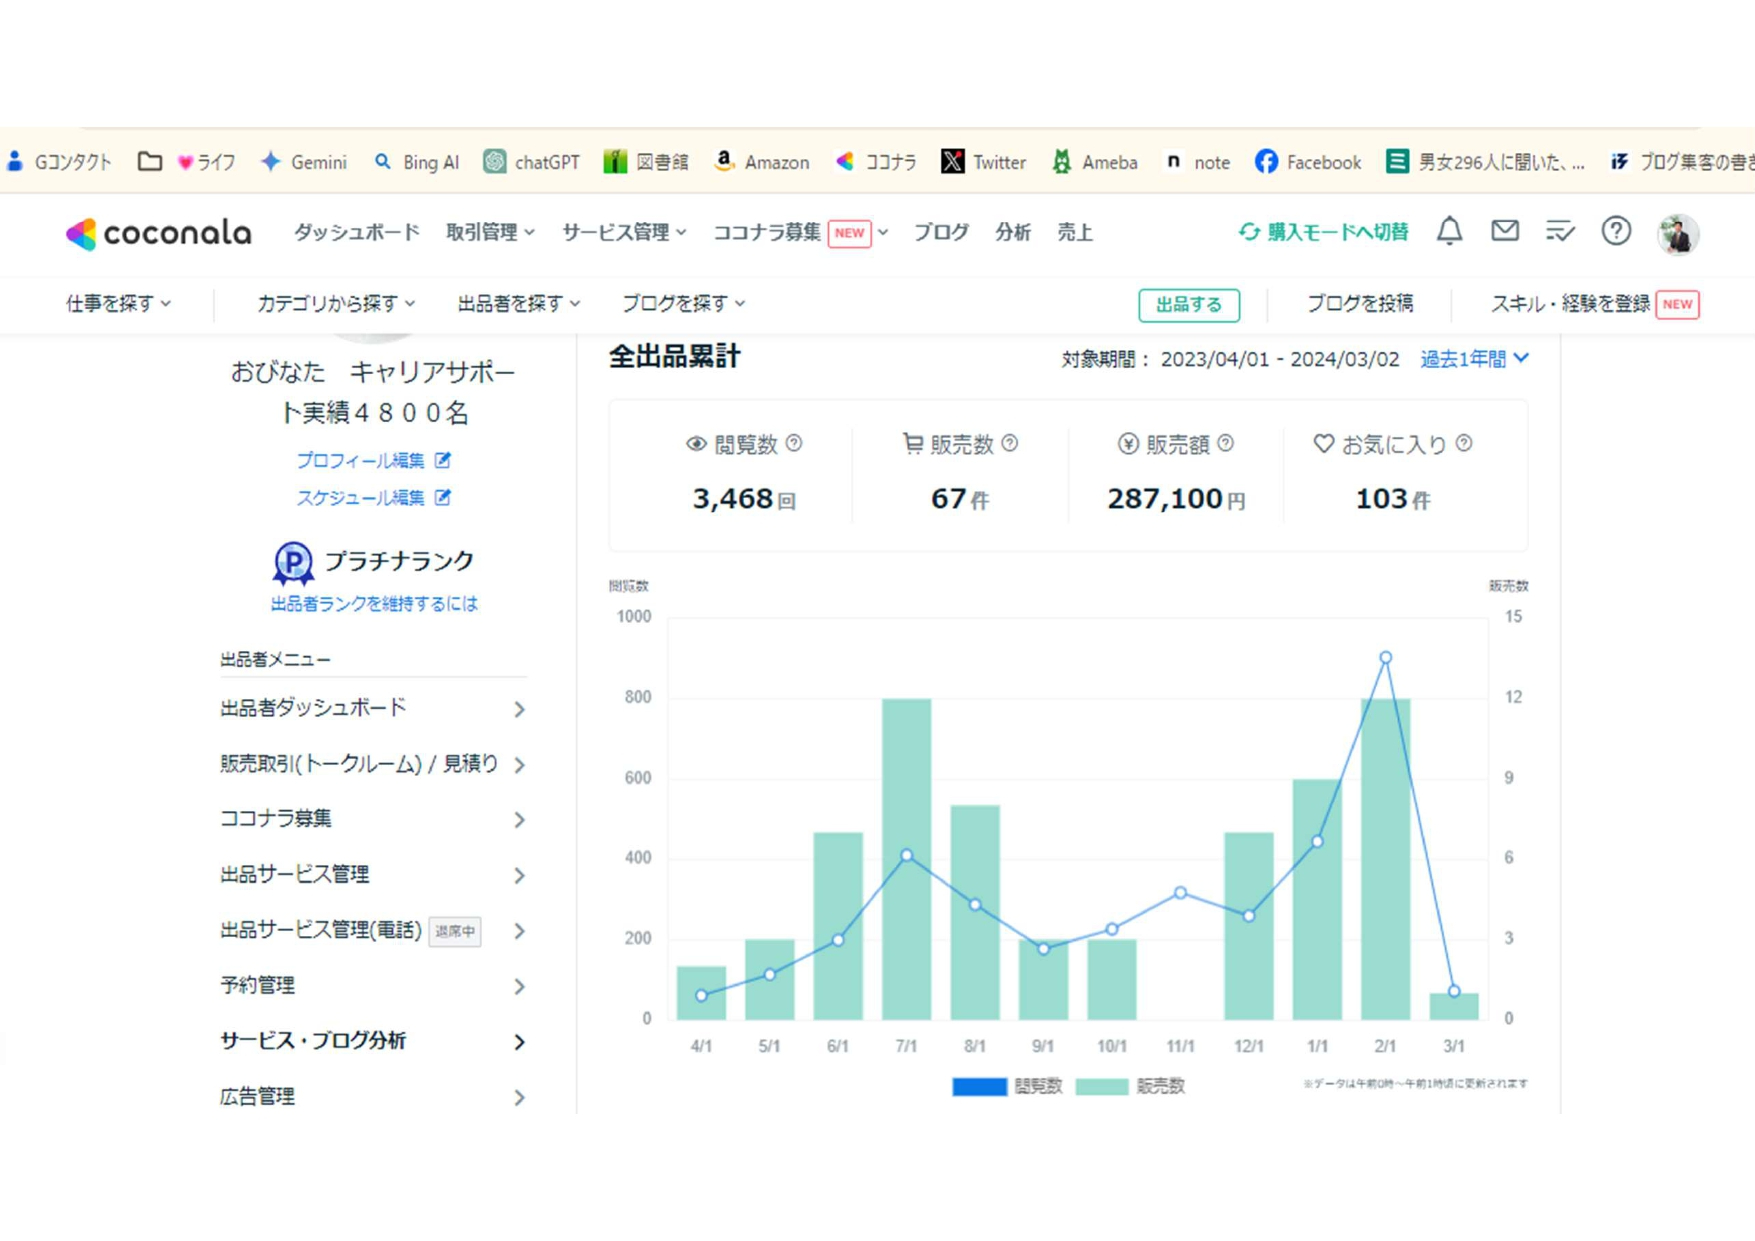Toggle 販売数 series in chart legend
This screenshot has width=1755, height=1241.
pyautogui.click(x=1129, y=1086)
